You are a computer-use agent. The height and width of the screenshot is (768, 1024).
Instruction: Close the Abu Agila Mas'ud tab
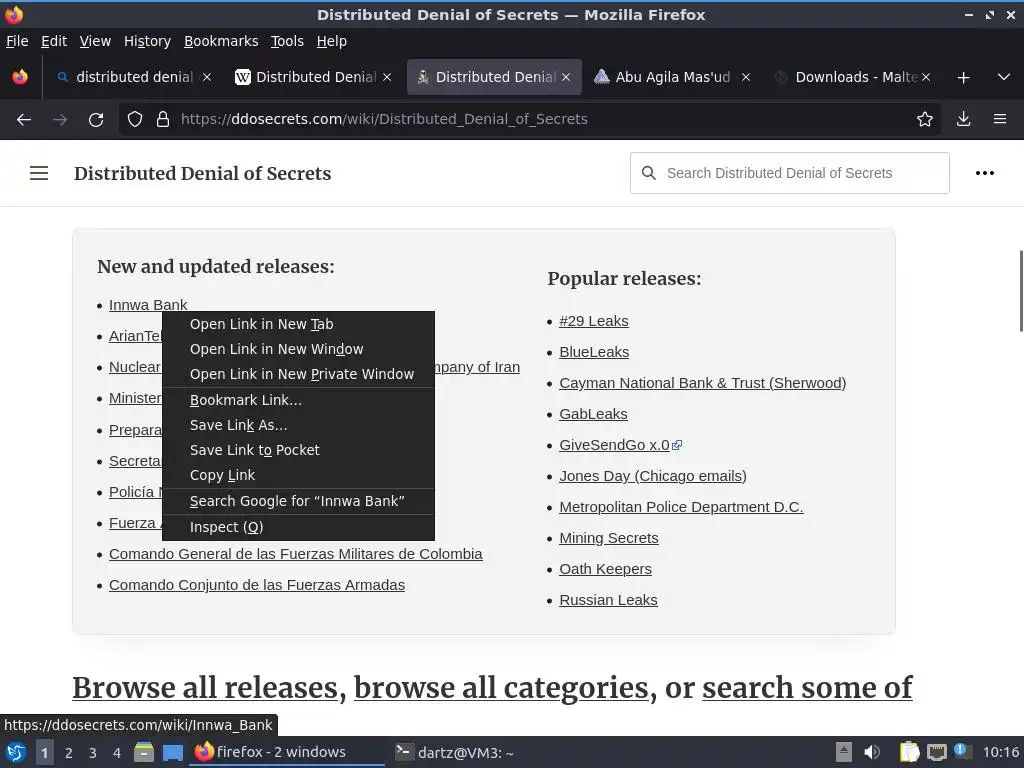tap(746, 77)
